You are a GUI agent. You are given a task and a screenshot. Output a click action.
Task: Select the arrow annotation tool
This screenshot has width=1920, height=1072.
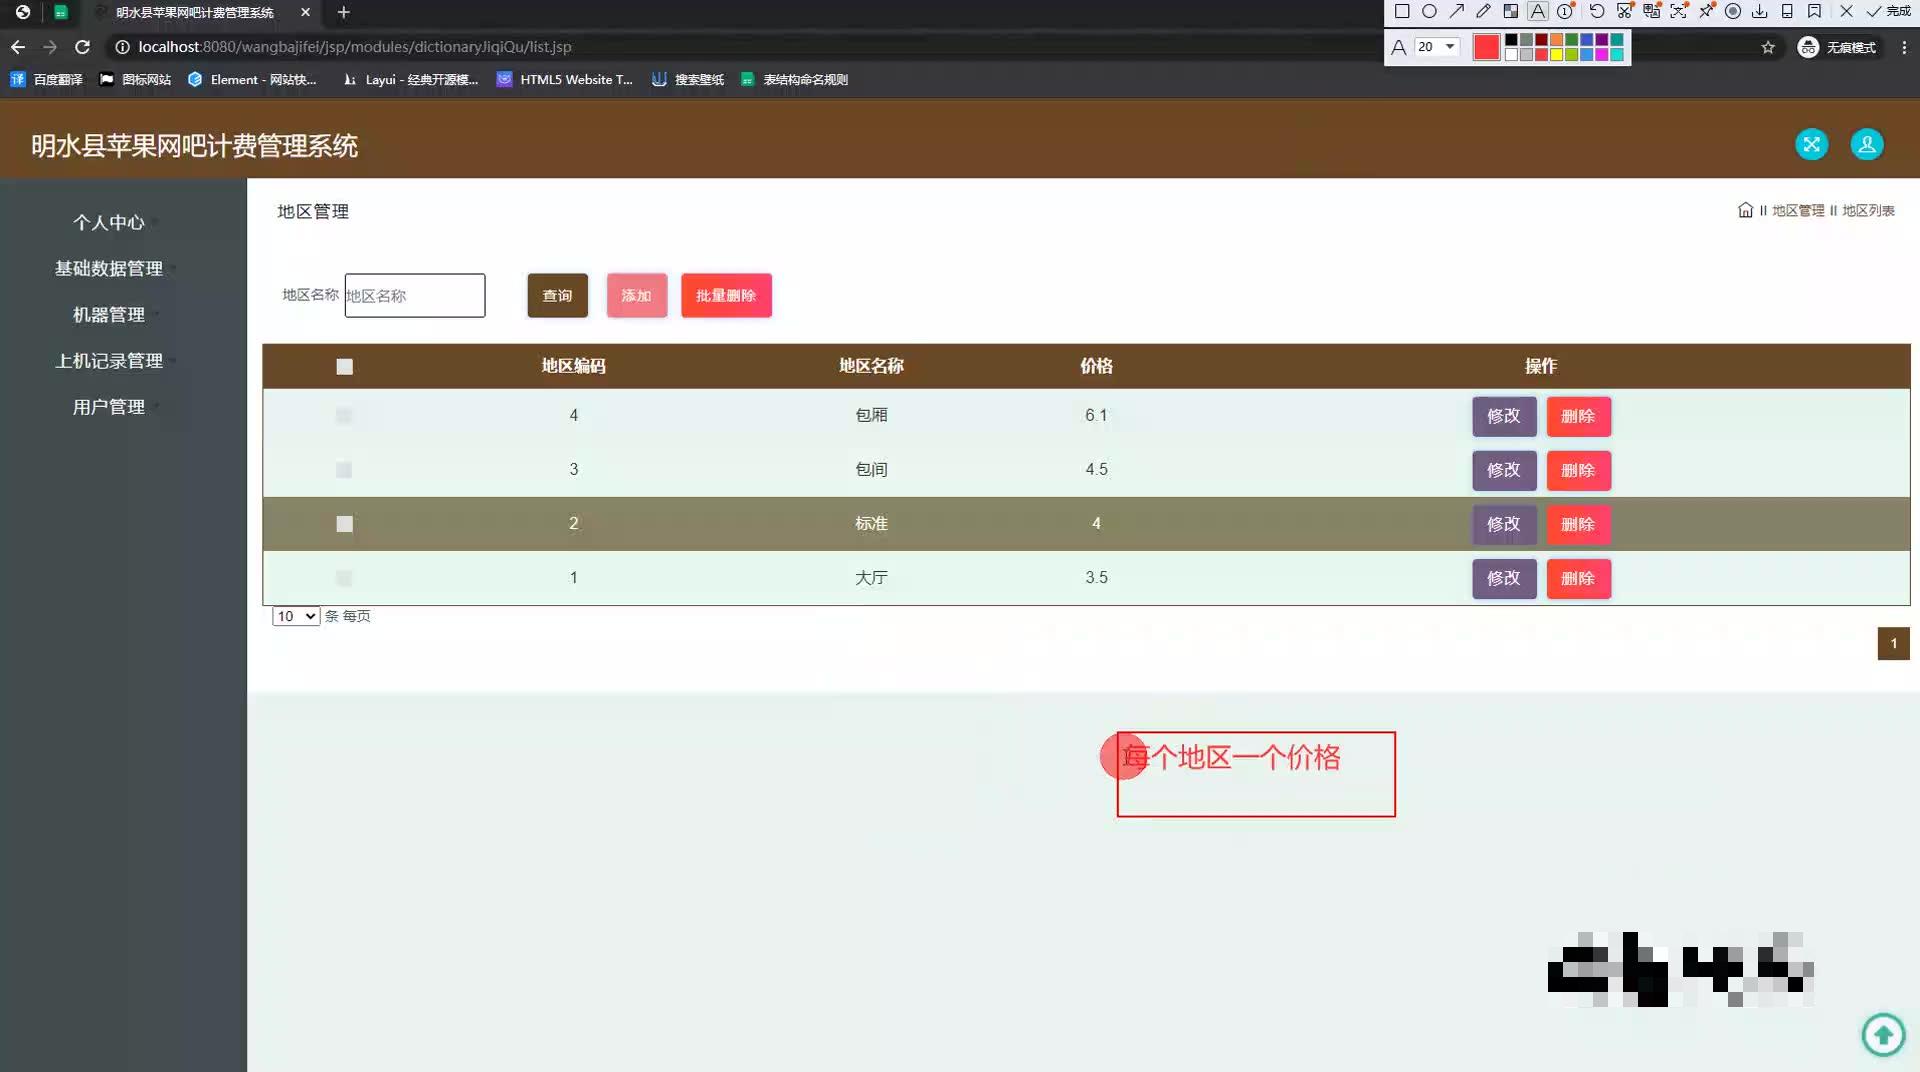(1457, 10)
